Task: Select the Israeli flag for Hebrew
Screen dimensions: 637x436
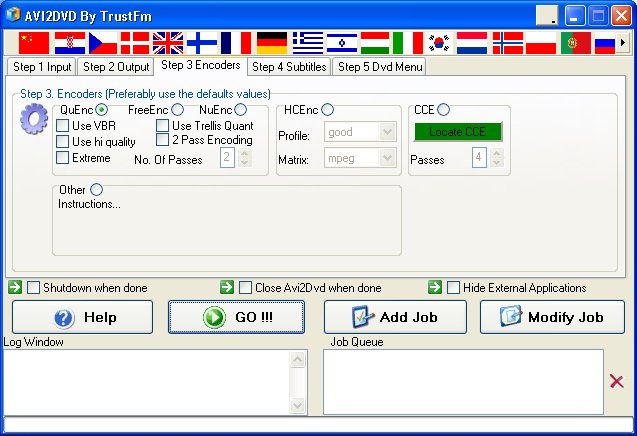Action: [342, 43]
